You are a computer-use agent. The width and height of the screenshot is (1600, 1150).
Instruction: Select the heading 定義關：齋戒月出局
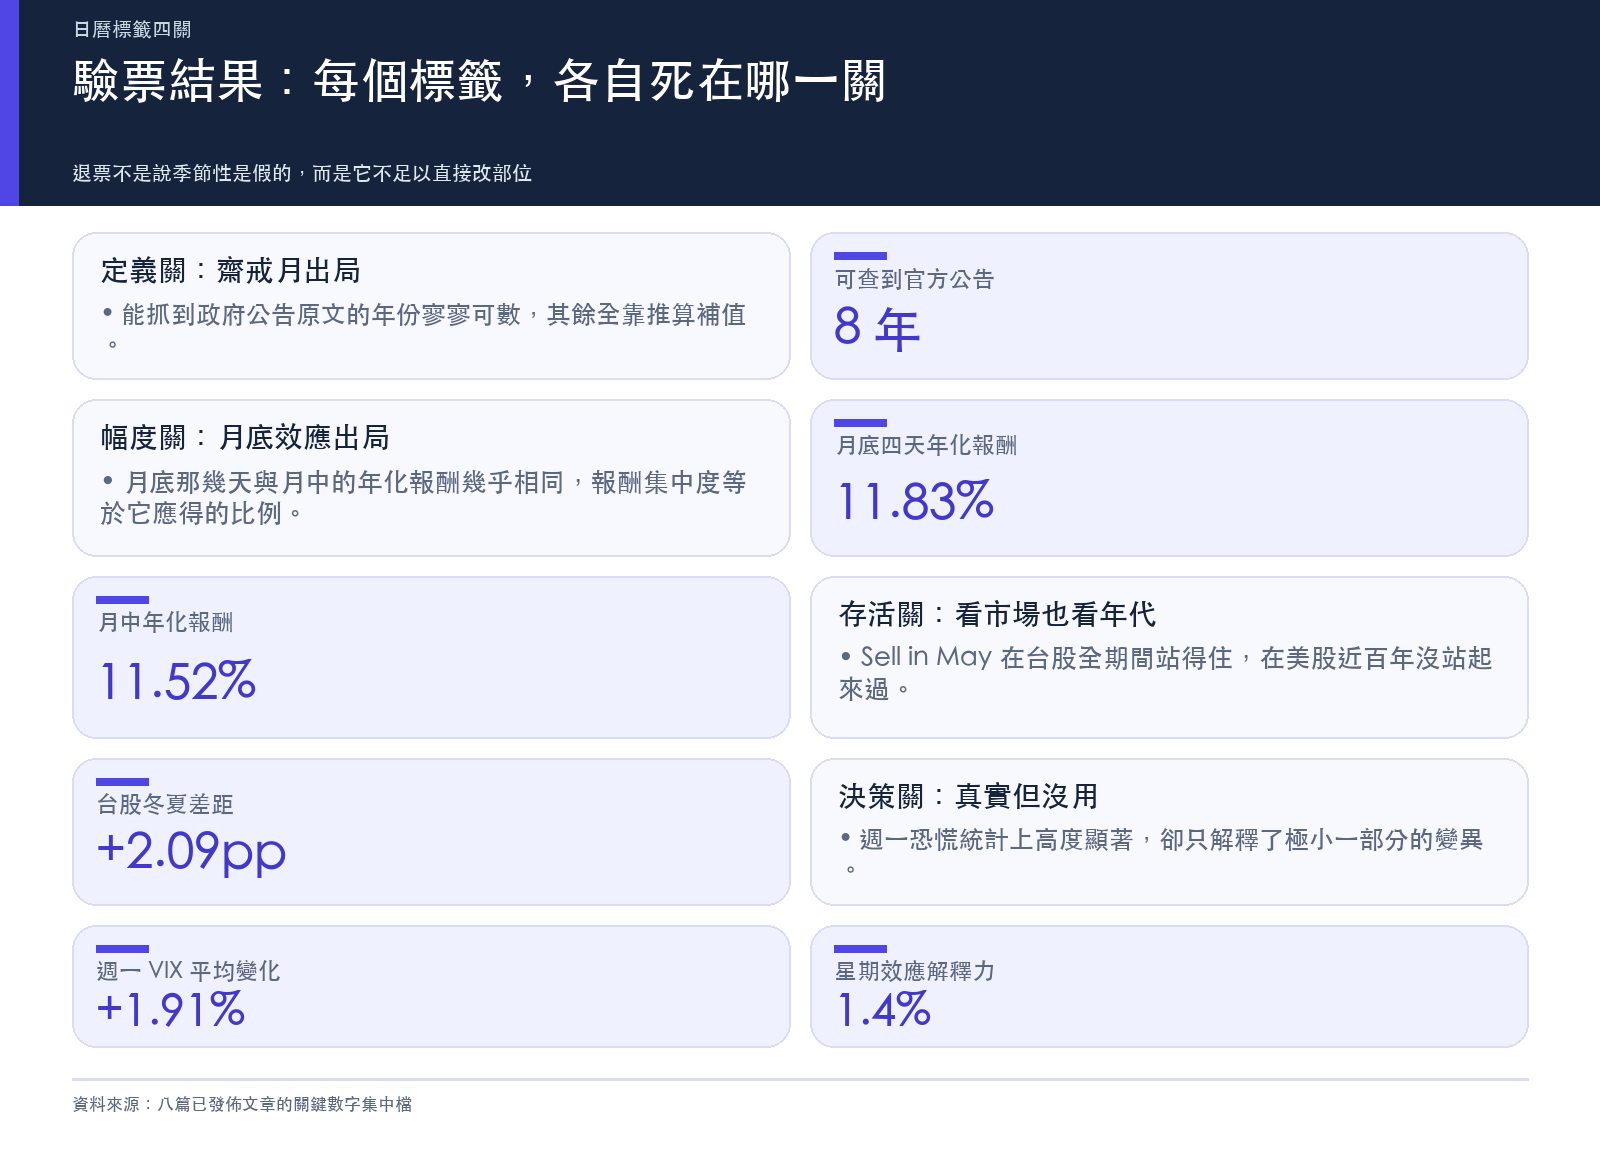click(x=230, y=271)
